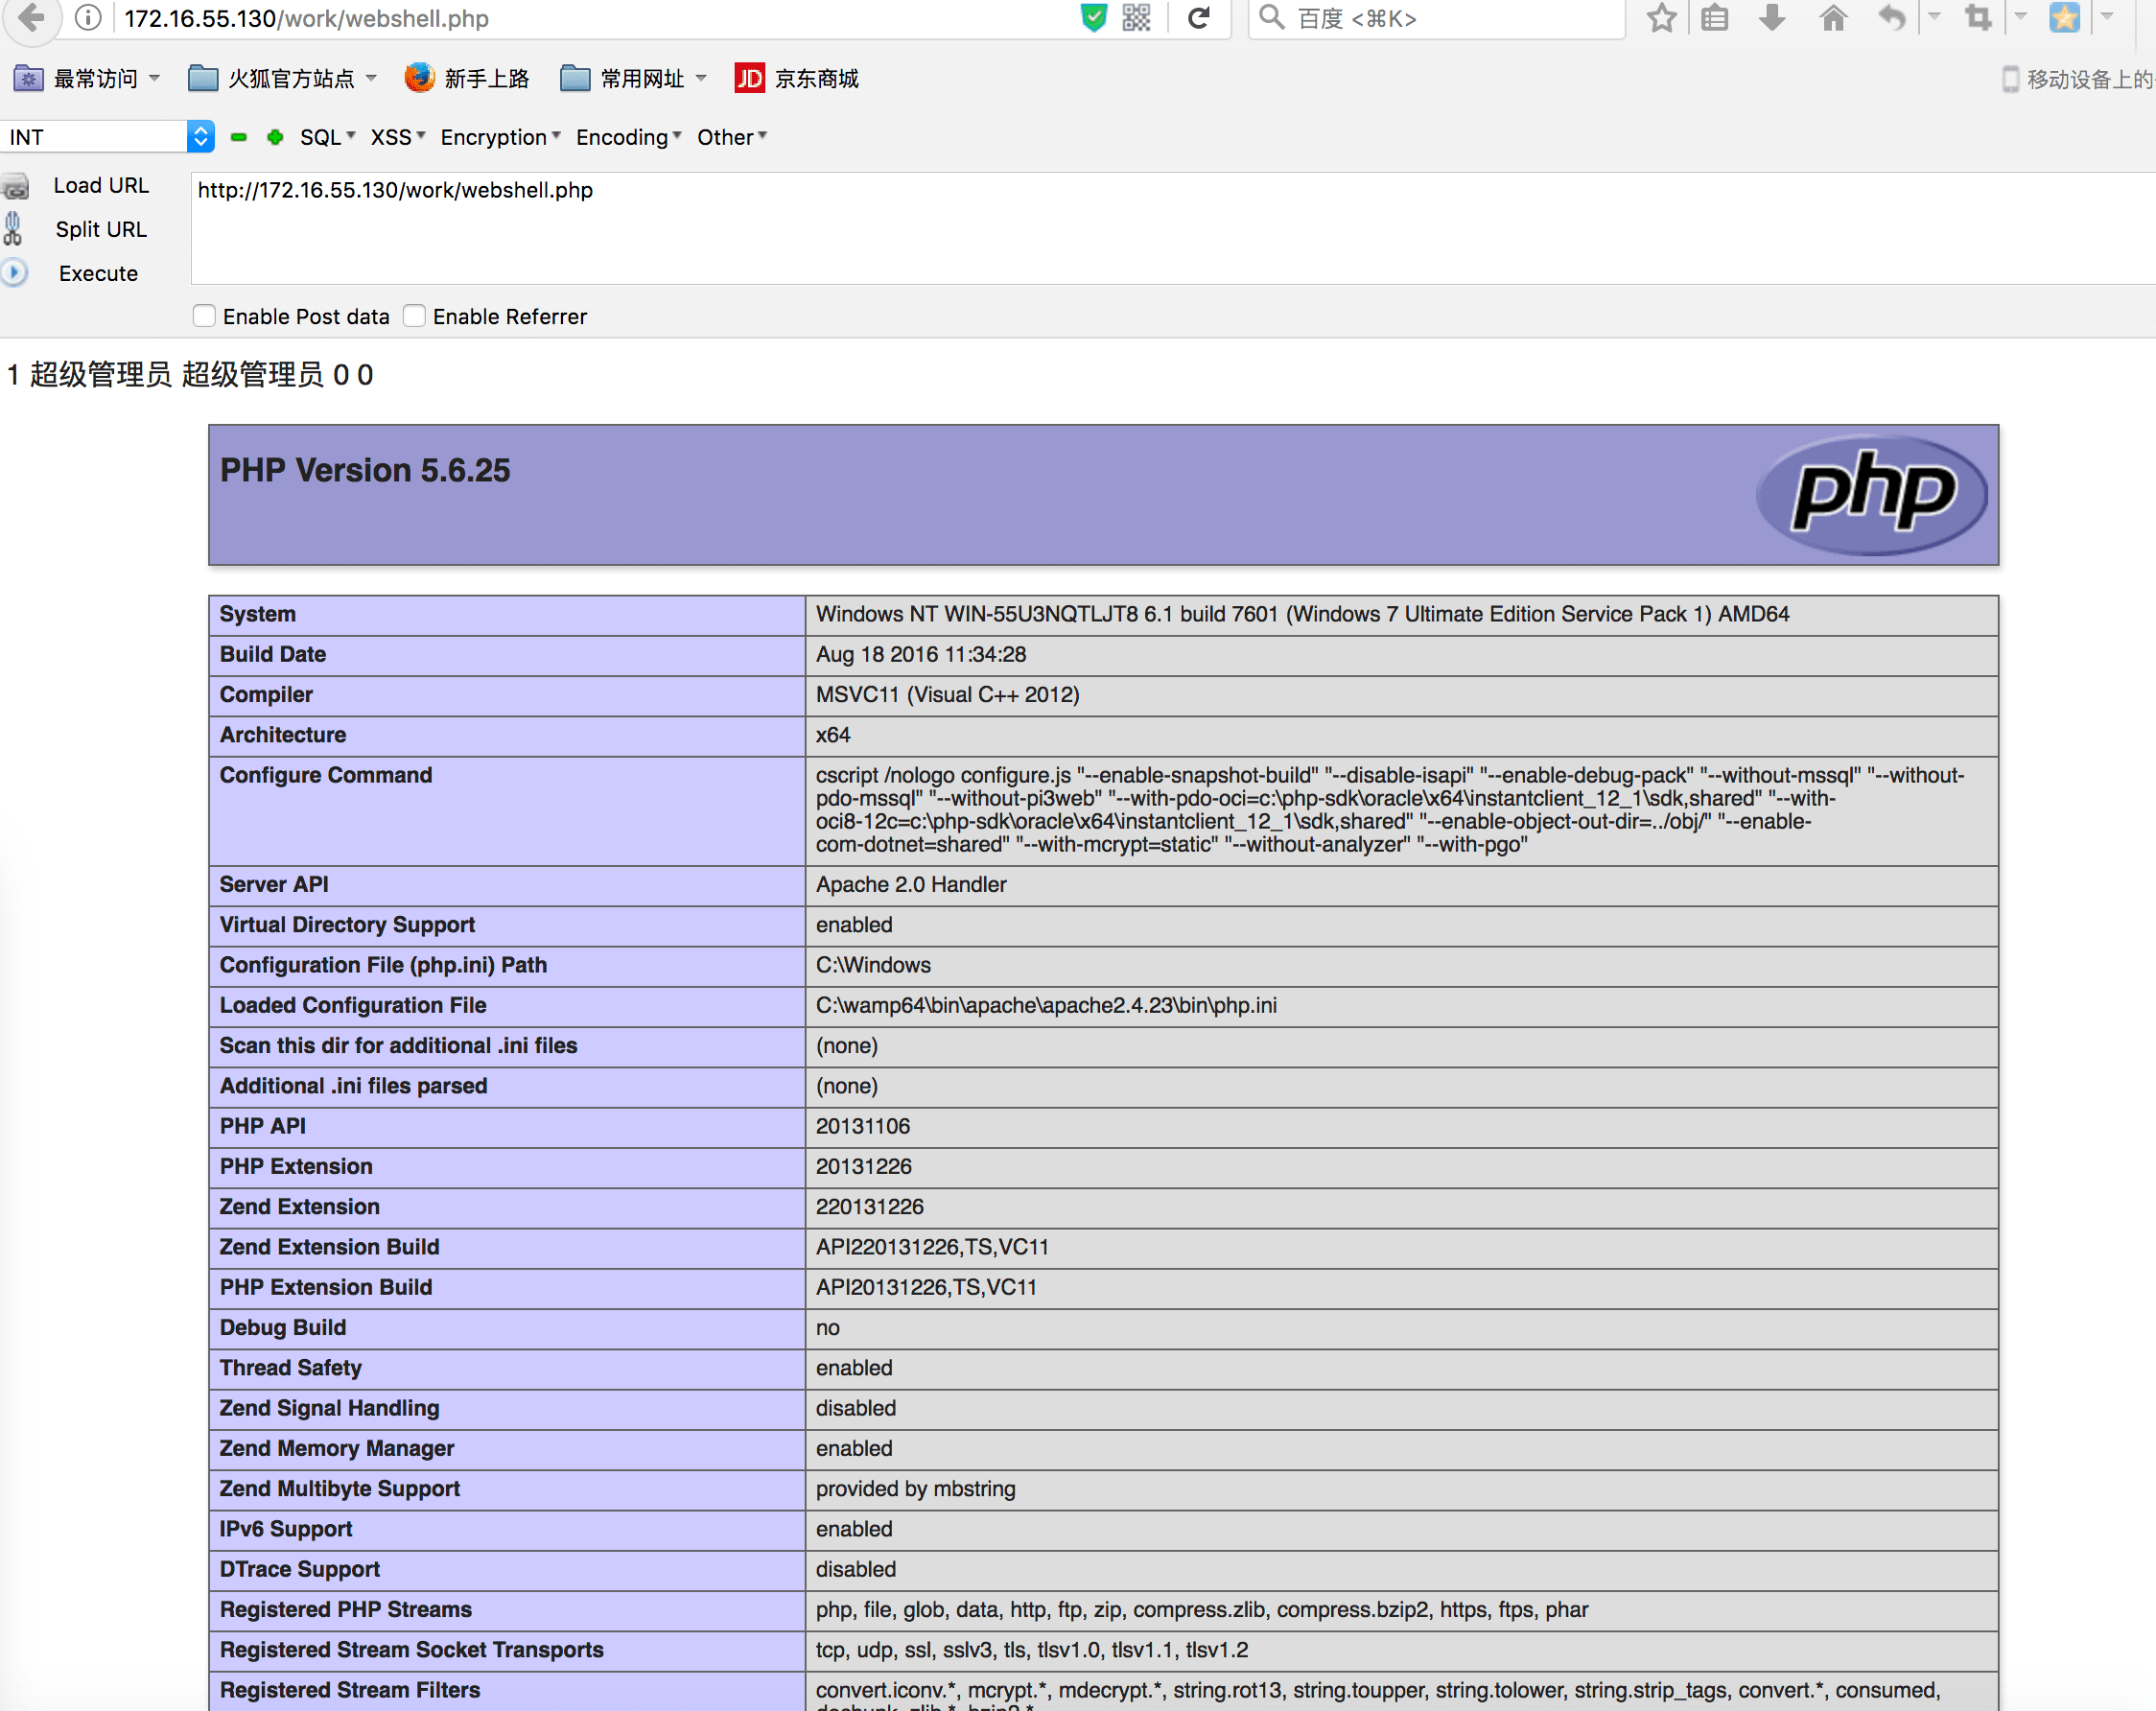Click the QR code icon in address bar
The width and height of the screenshot is (2156, 1711).
coord(1136,17)
